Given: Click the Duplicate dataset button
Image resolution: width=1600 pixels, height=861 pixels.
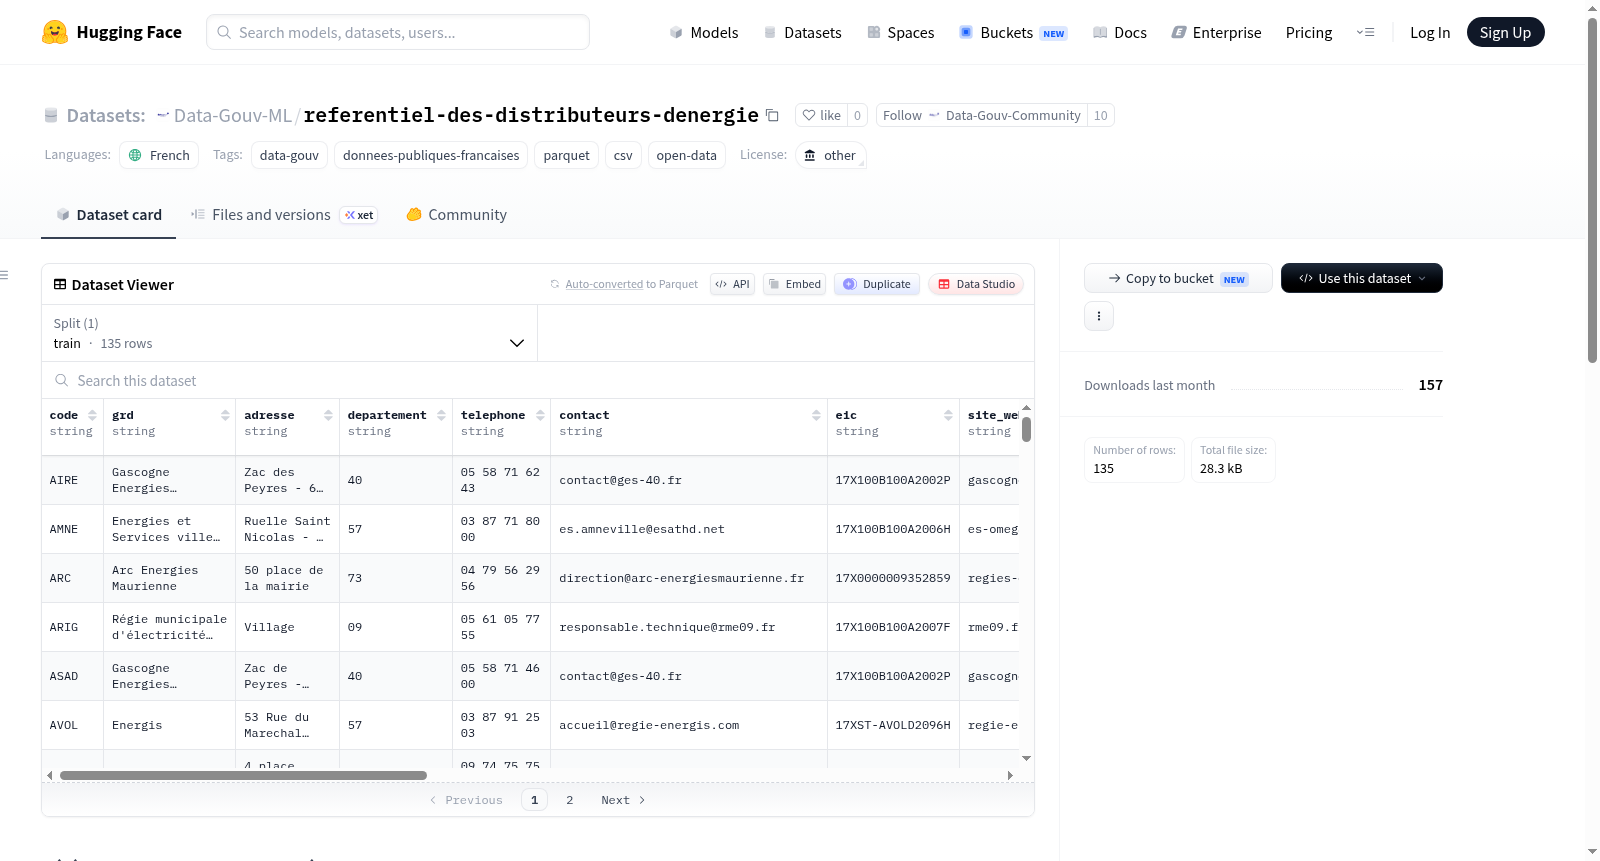Looking at the screenshot, I should [877, 284].
